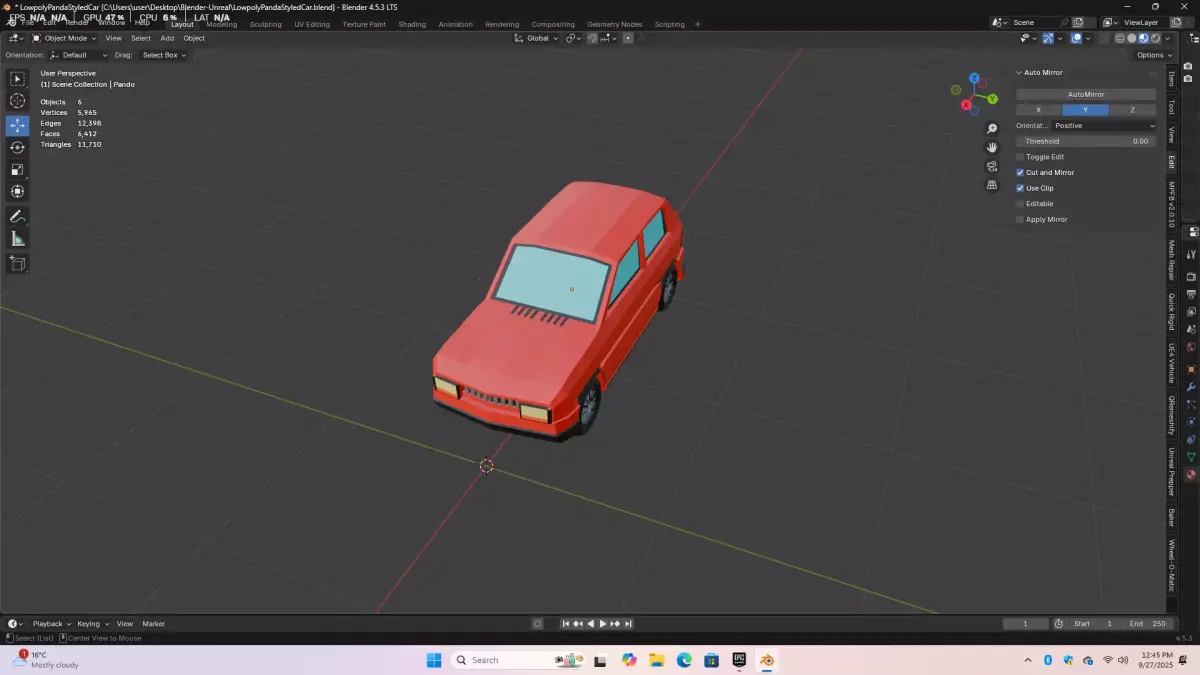This screenshot has width=1200, height=675.
Task: Open the Add menu
Action: click(167, 38)
